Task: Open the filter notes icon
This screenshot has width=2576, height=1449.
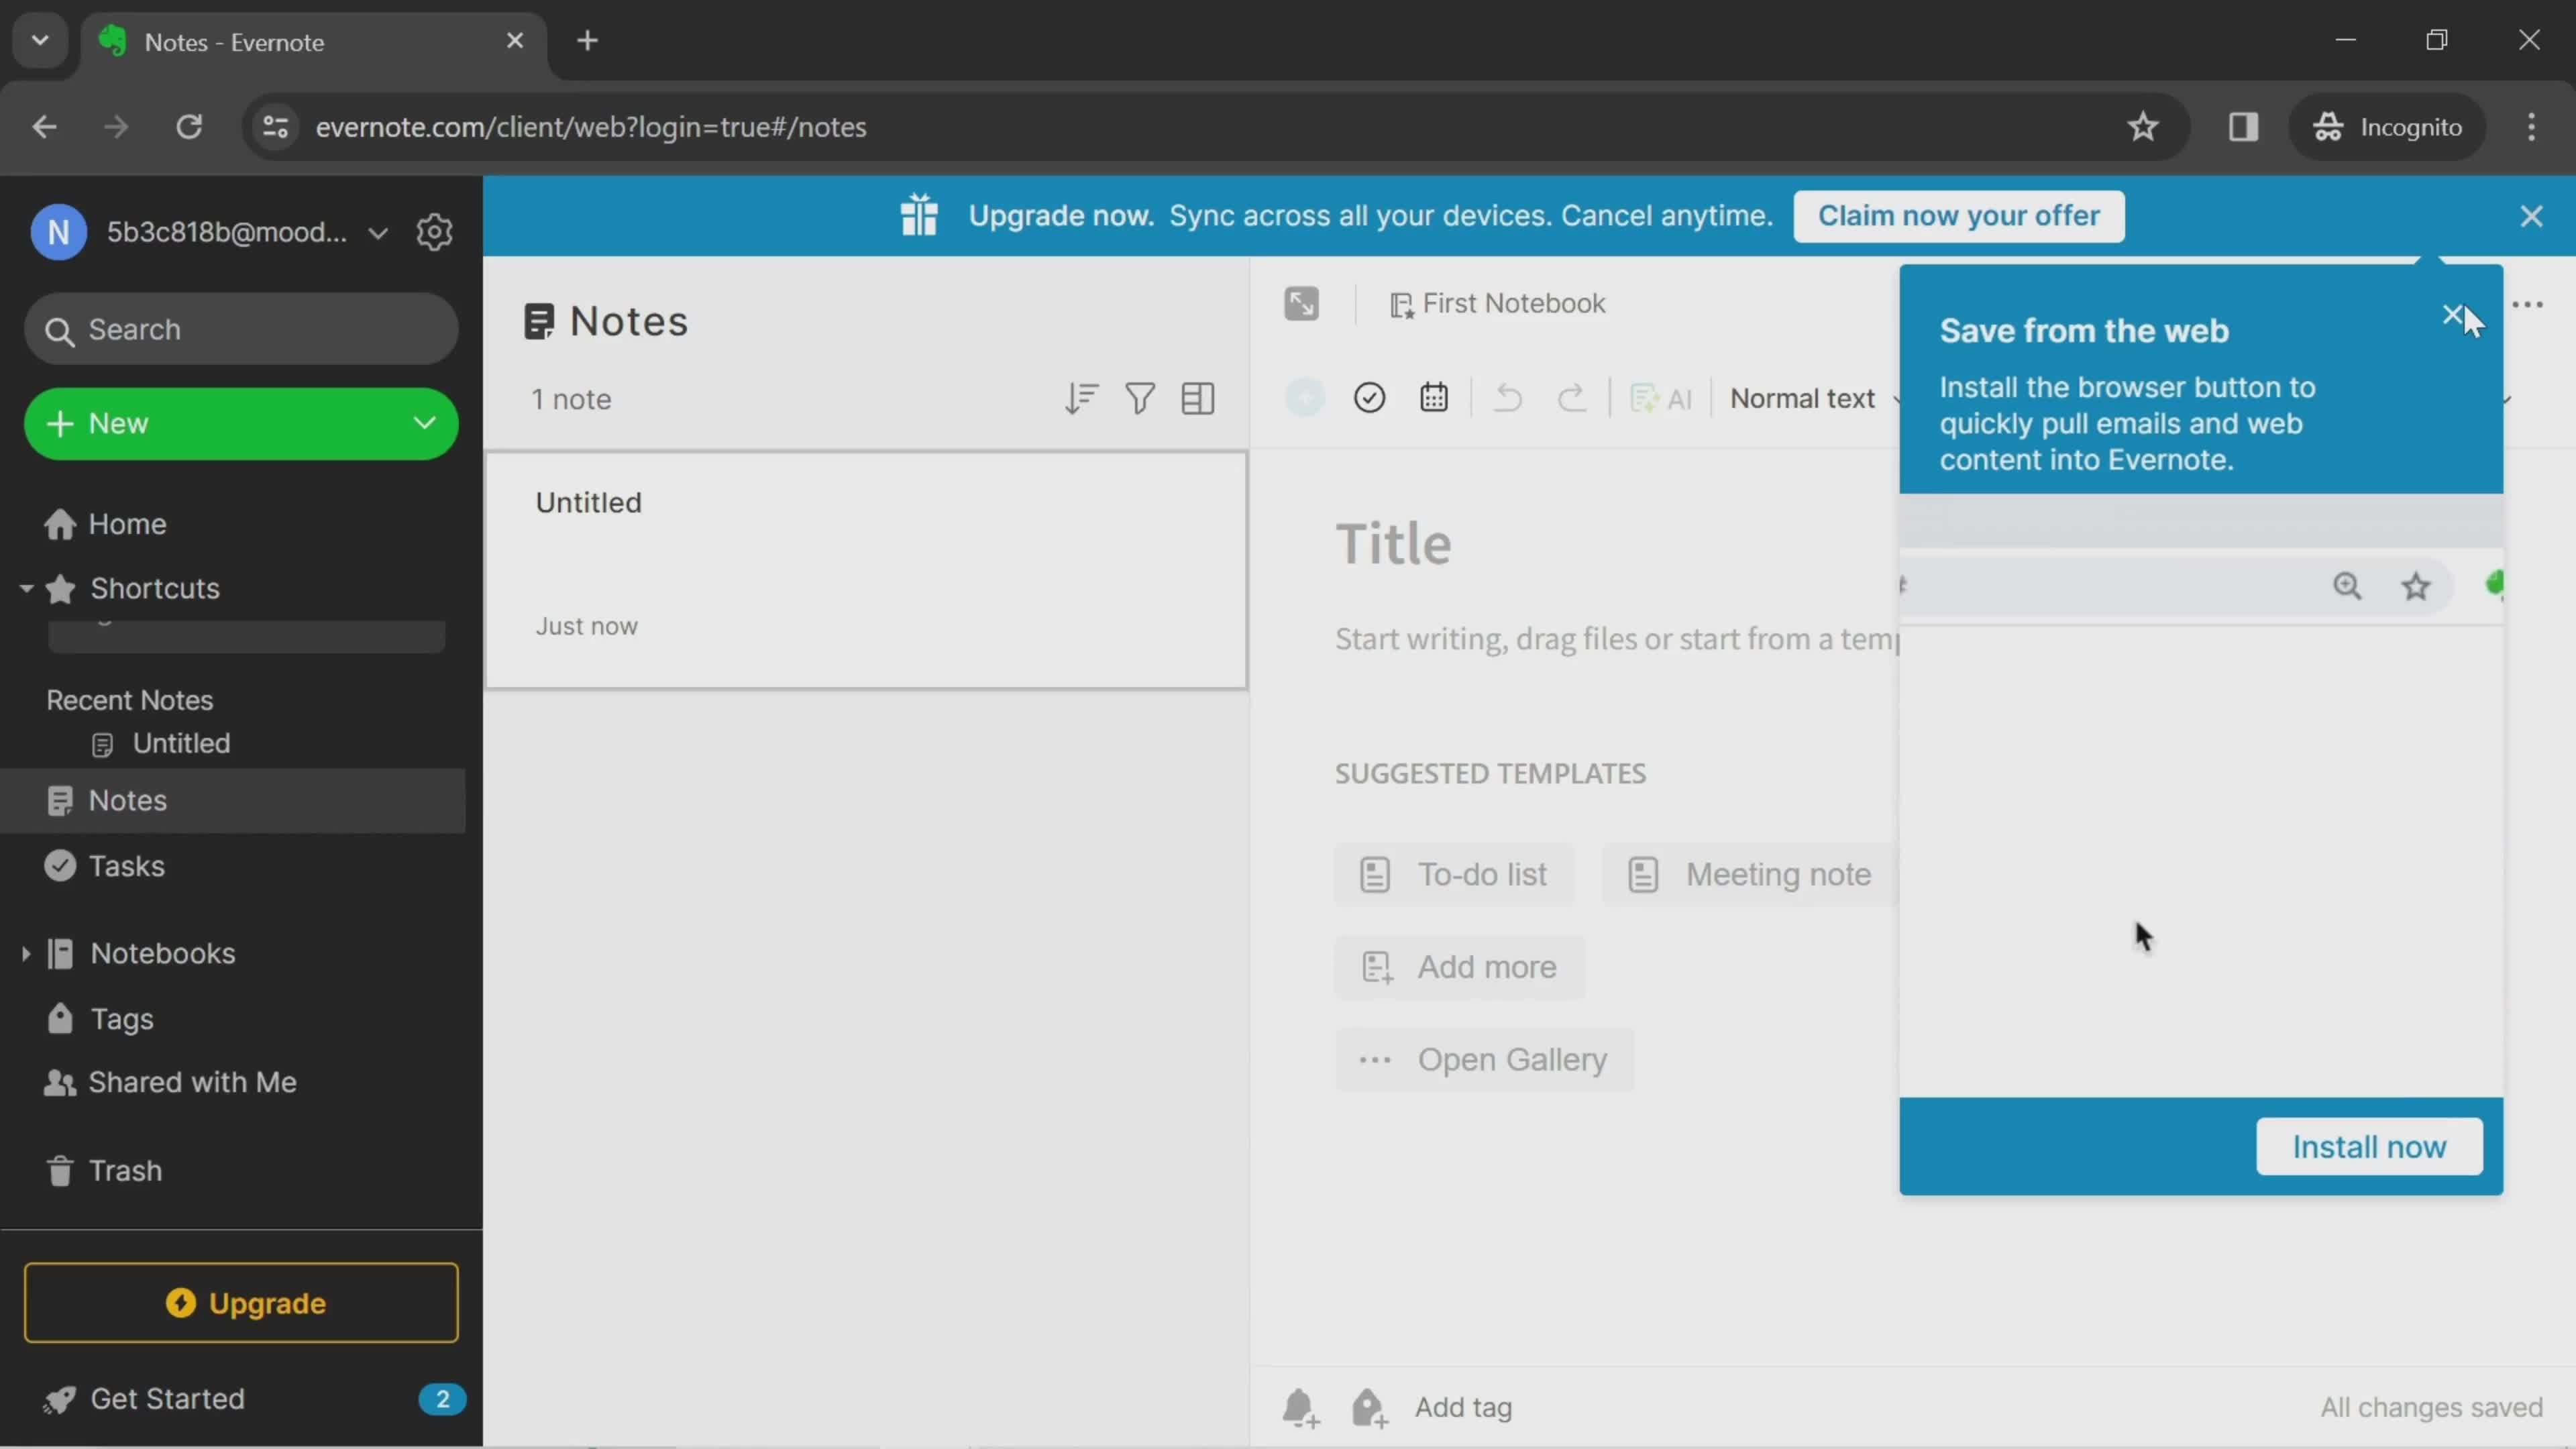Action: pyautogui.click(x=1140, y=399)
